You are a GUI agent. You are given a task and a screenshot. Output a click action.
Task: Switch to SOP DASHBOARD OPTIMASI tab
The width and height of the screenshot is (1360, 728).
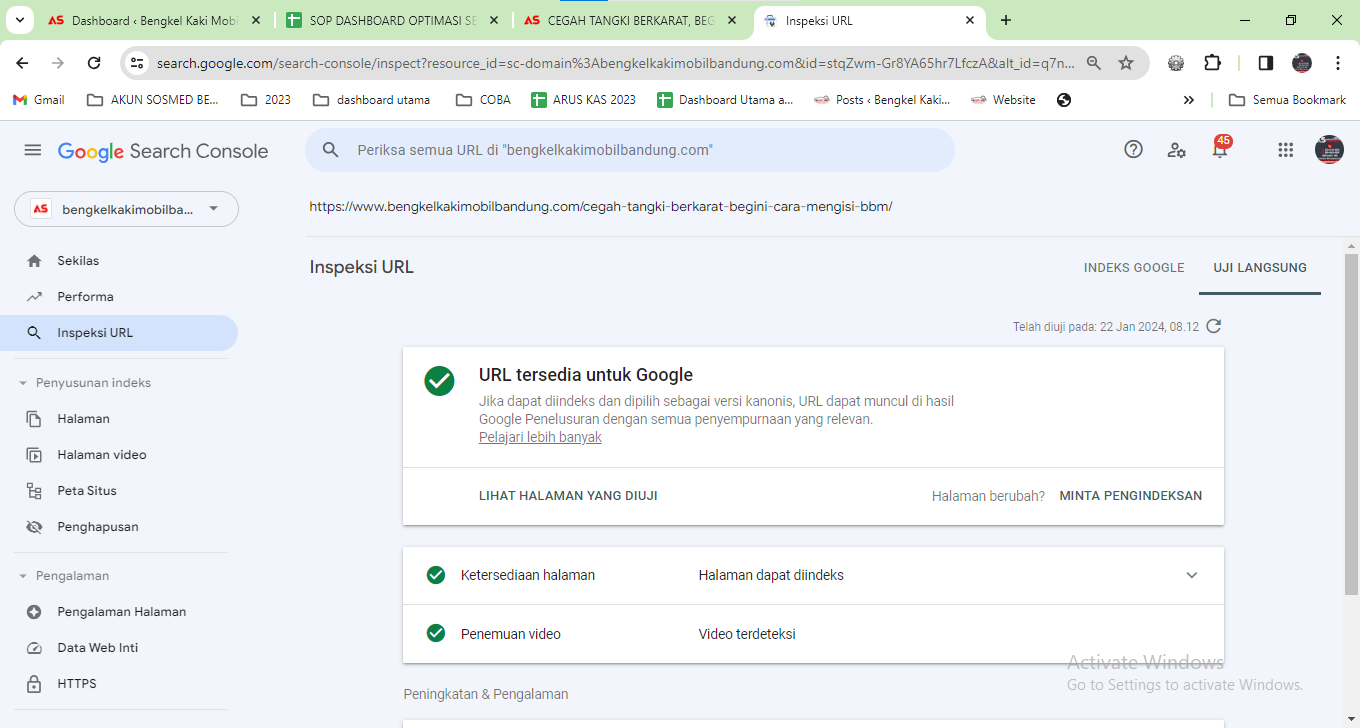pos(392,20)
